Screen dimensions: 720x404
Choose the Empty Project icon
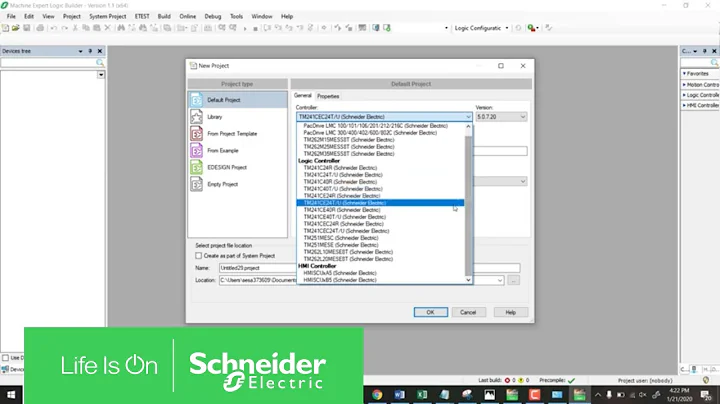pyautogui.click(x=197, y=184)
